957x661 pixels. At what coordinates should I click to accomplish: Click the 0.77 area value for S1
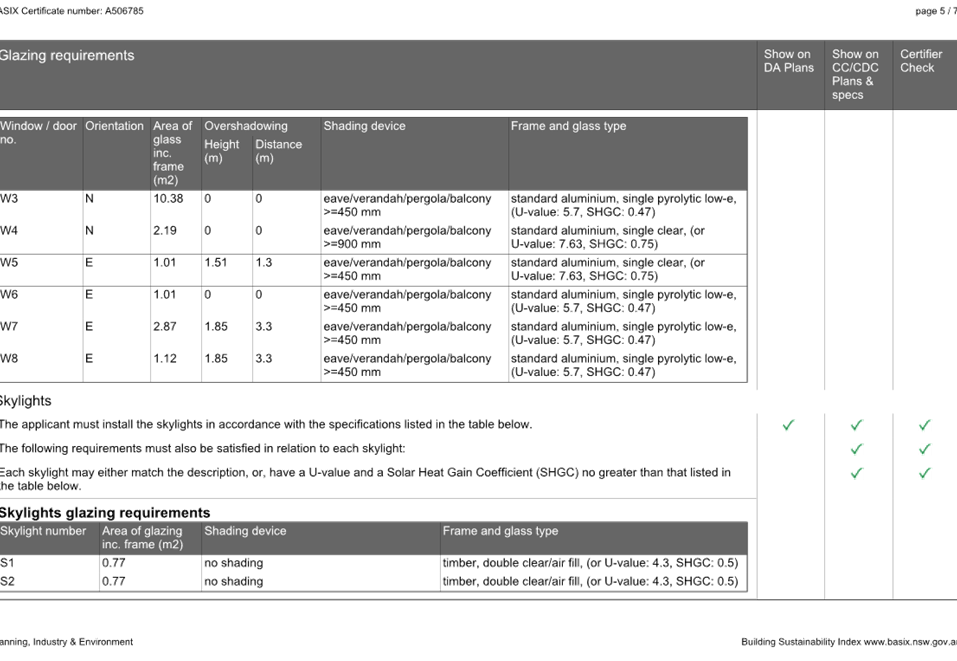tap(114, 563)
